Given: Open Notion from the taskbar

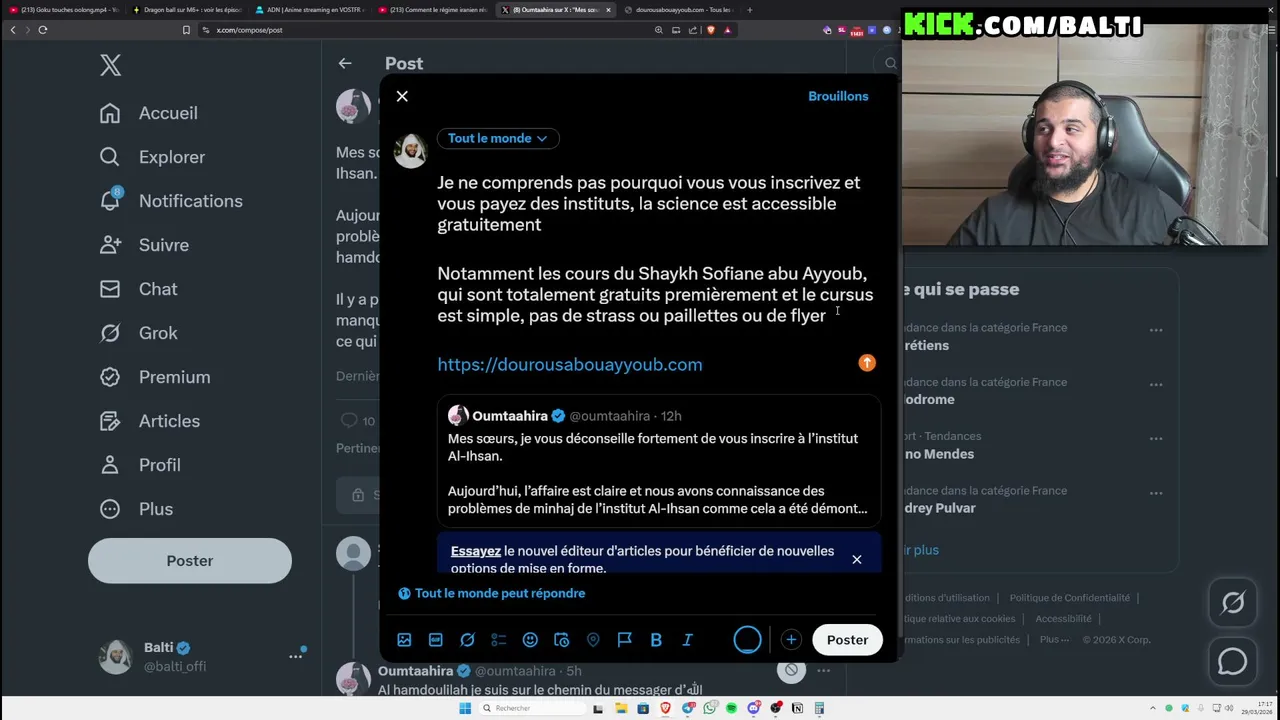Looking at the screenshot, I should (x=797, y=708).
